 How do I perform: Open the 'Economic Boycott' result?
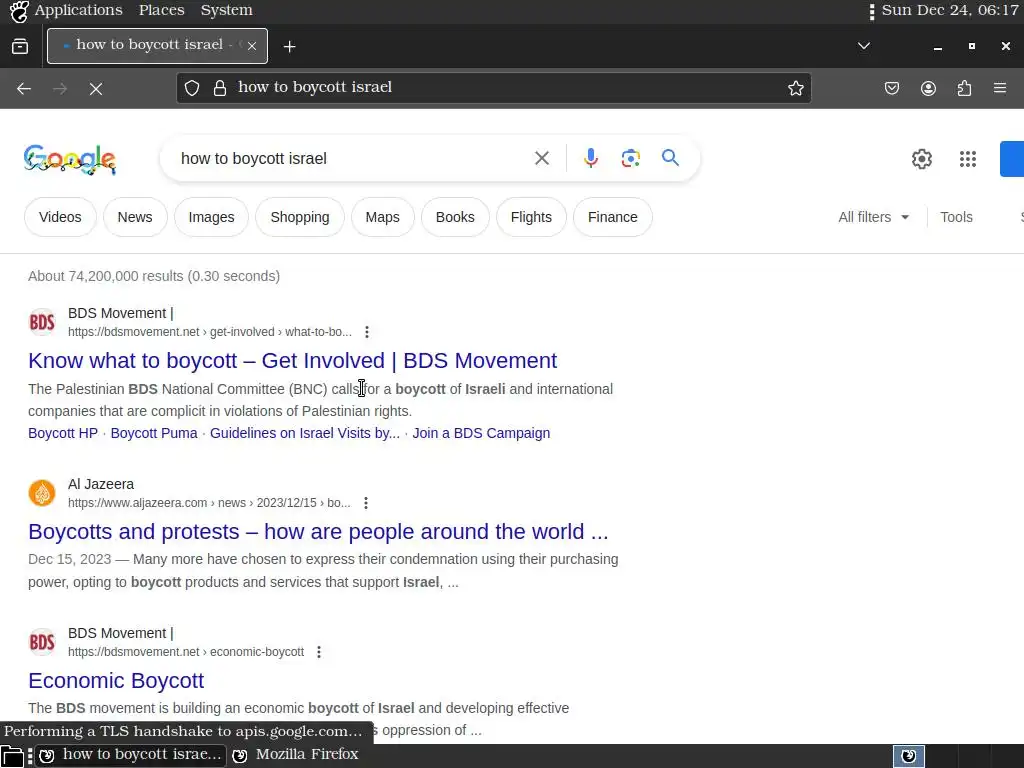click(116, 680)
